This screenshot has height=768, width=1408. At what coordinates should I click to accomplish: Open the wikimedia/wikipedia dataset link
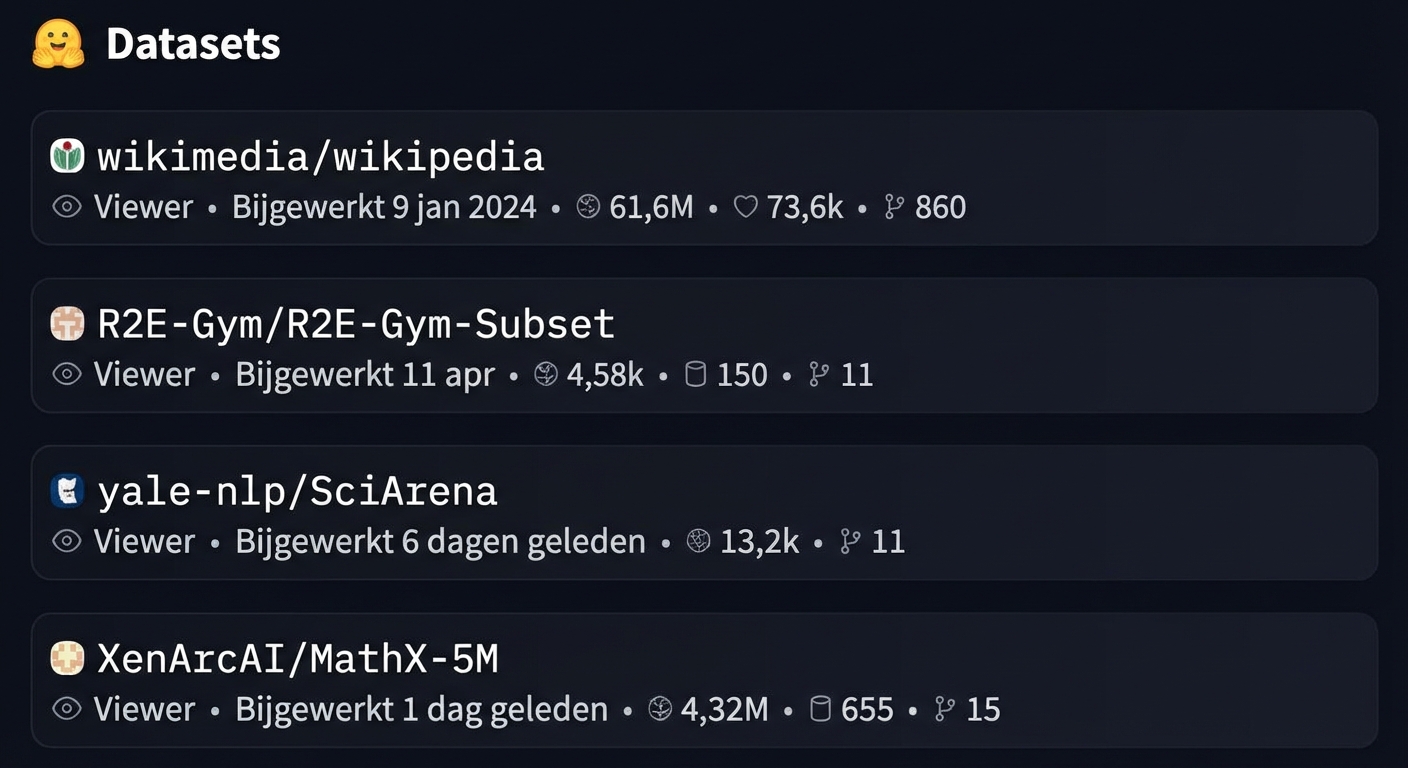[x=320, y=156]
